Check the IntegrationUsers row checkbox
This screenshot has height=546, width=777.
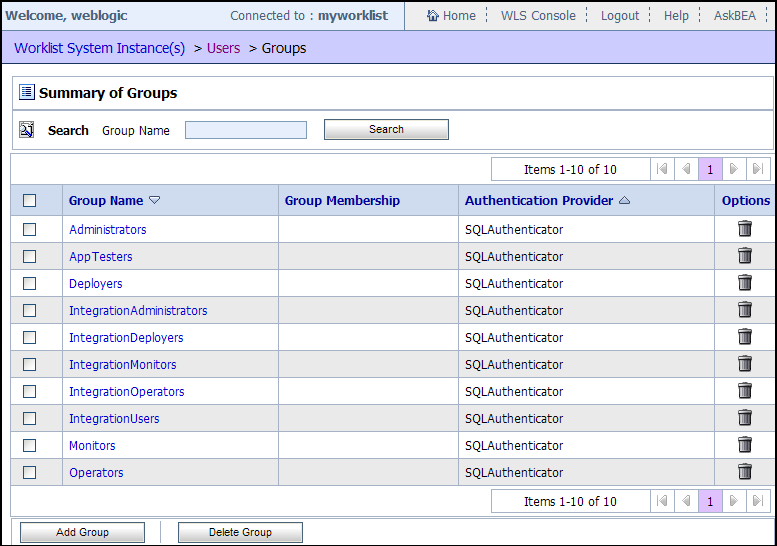[x=30, y=419]
